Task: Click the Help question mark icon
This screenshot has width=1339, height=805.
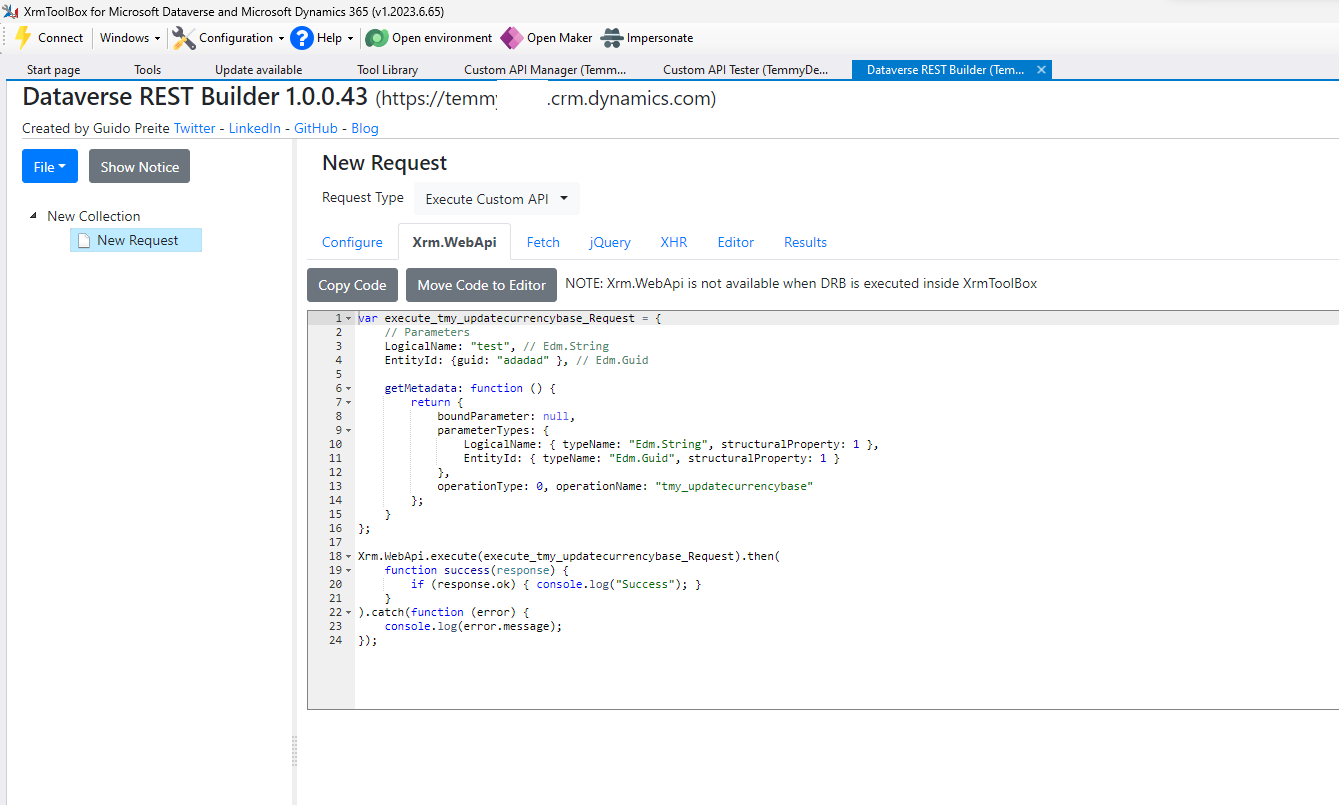Action: click(x=302, y=38)
